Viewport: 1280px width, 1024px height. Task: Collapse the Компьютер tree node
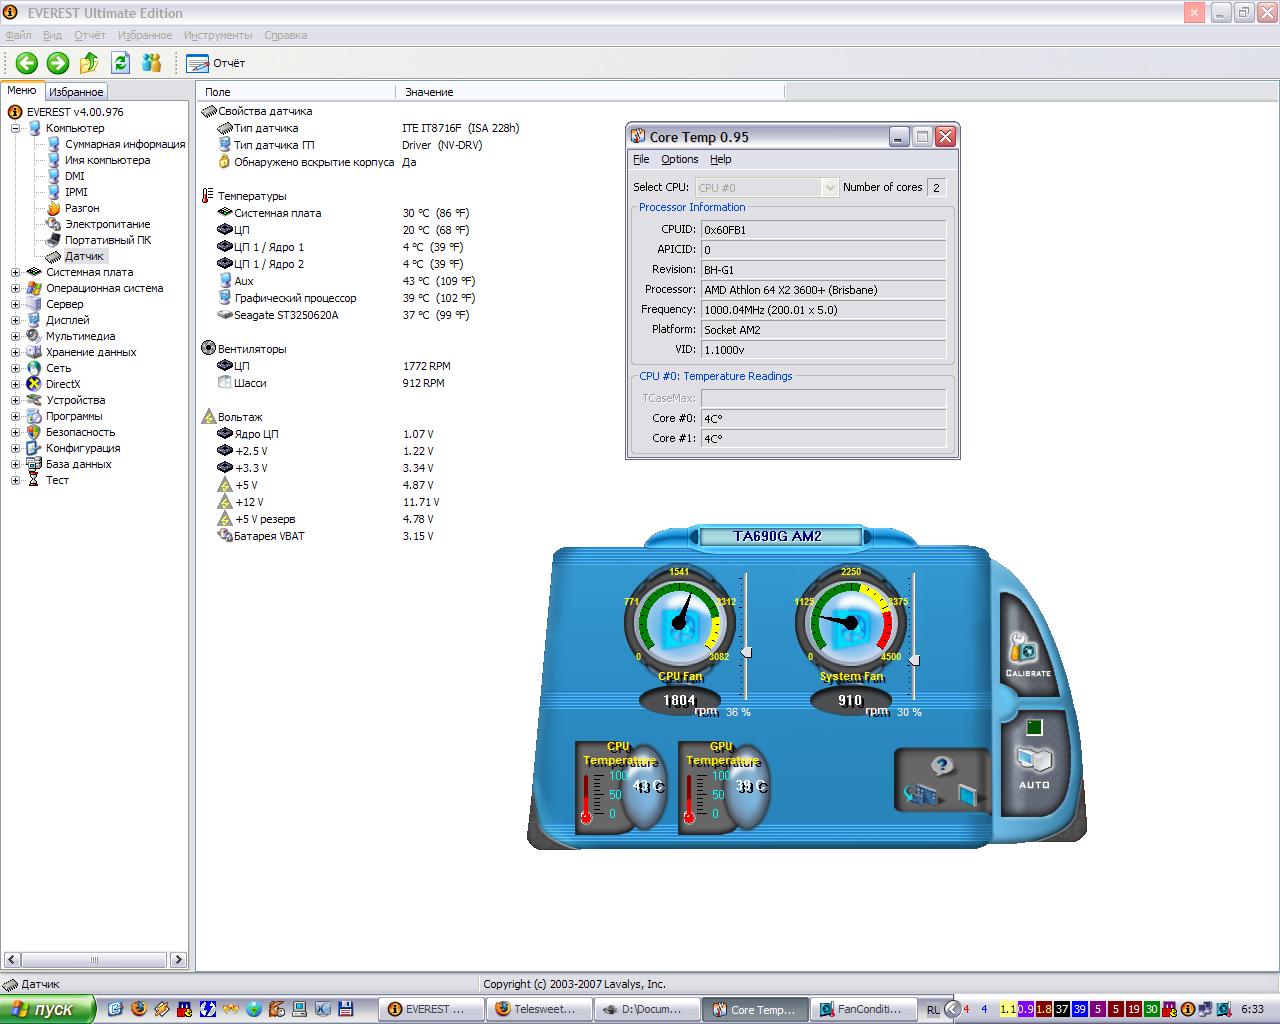[16, 128]
